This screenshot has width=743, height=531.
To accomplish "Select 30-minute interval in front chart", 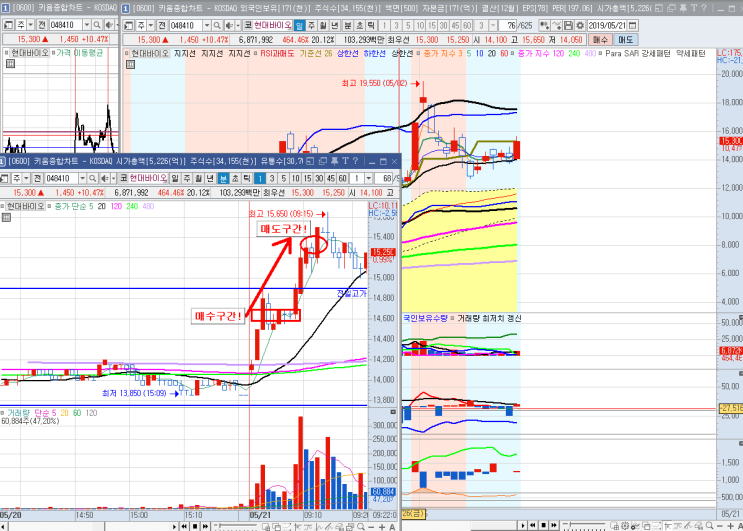I will pyautogui.click(x=318, y=178).
